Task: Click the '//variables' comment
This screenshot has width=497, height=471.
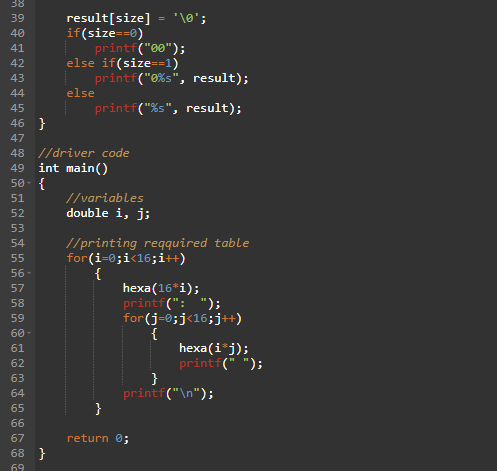Action: (x=105, y=198)
